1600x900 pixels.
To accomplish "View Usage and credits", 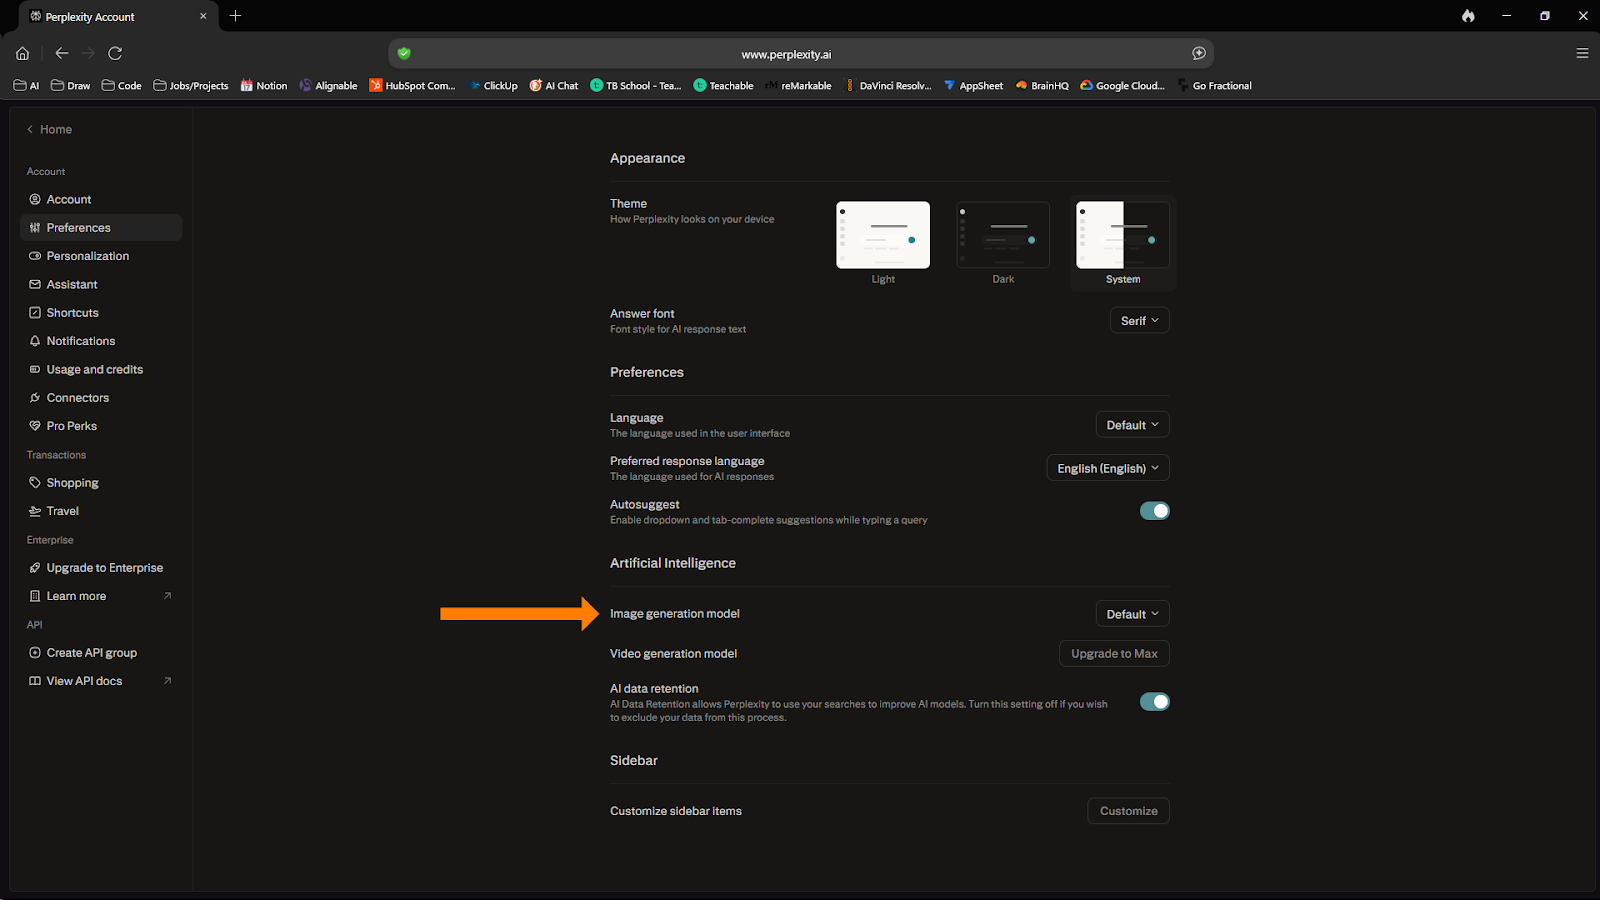I will click(x=94, y=369).
